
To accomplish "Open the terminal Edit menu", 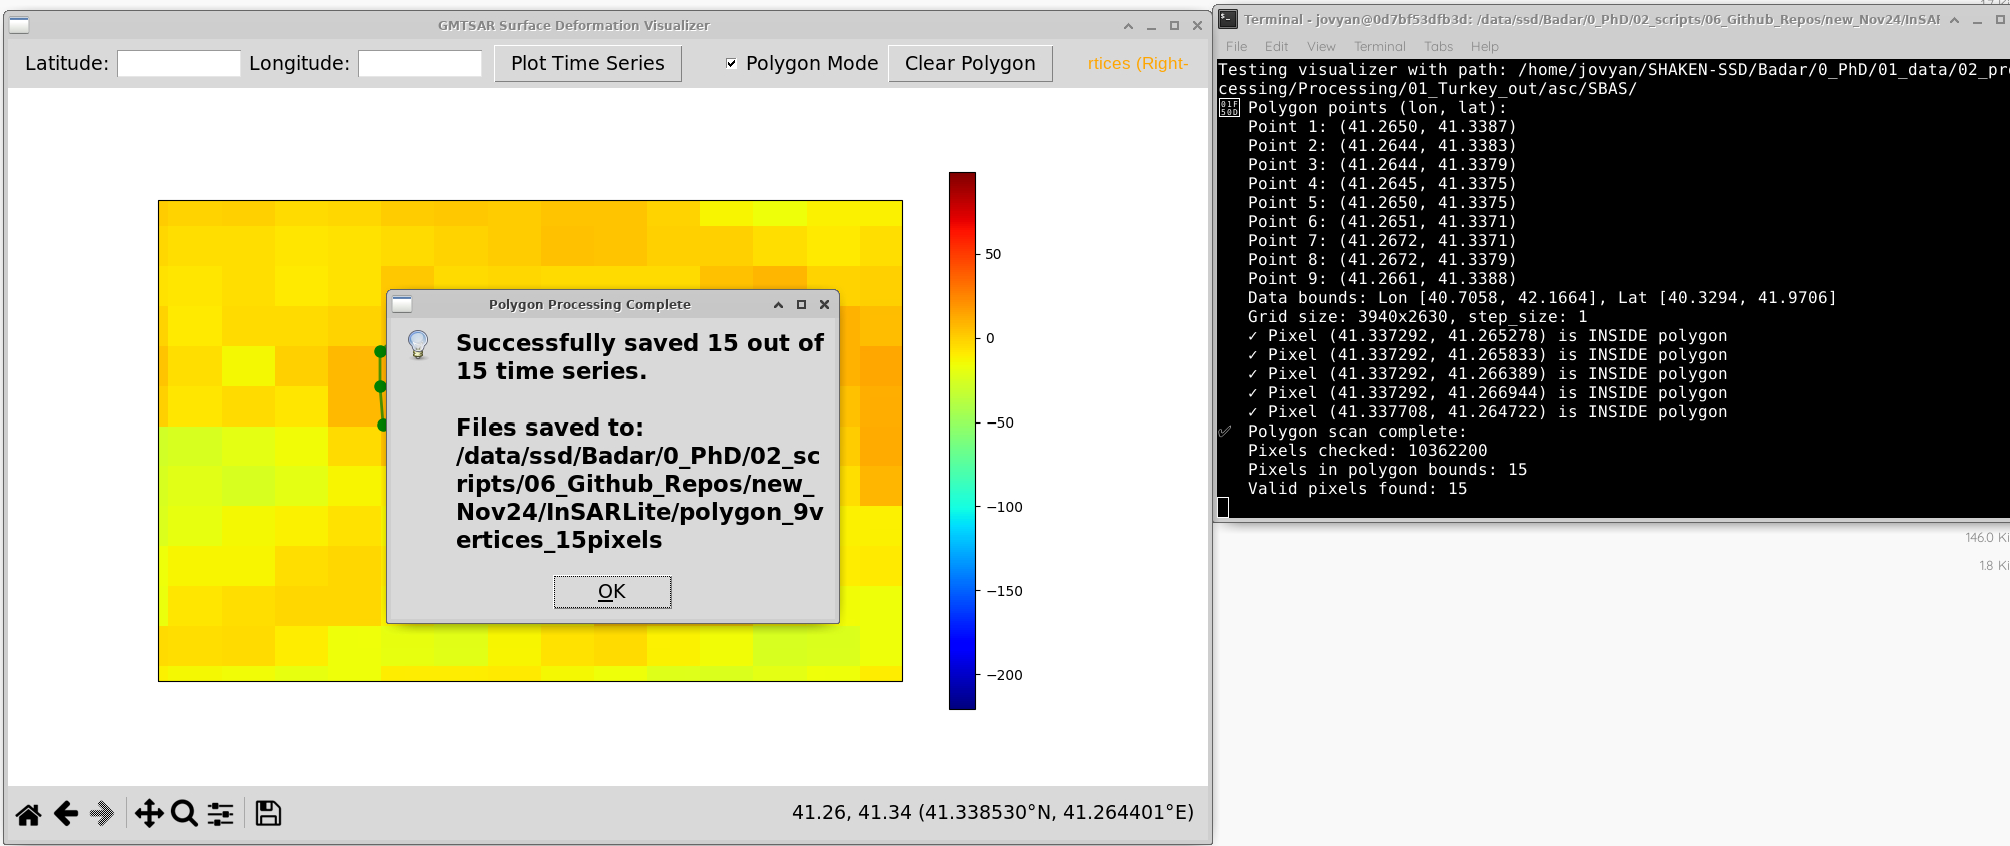I will coord(1276,46).
